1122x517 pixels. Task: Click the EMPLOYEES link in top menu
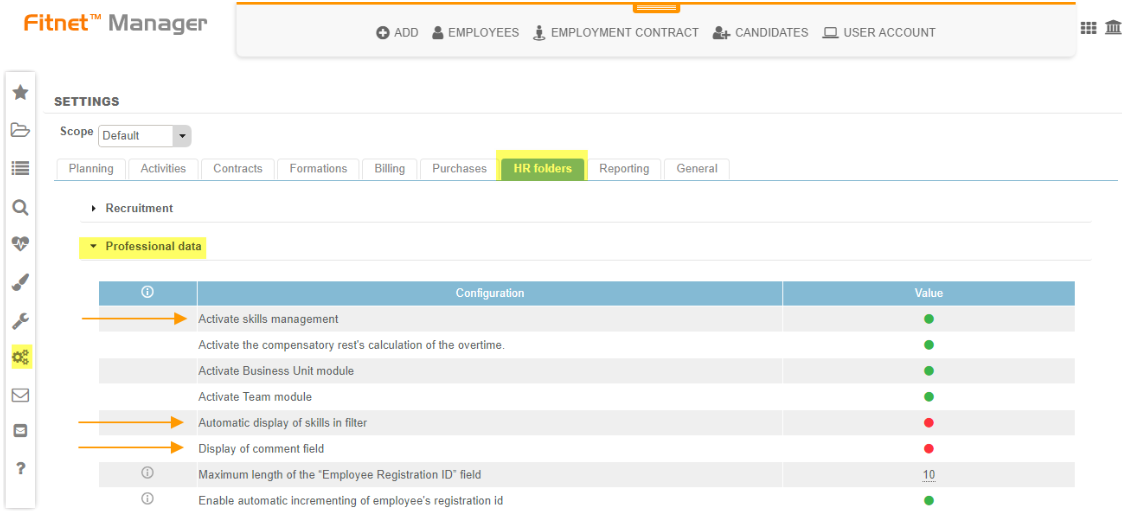tap(475, 33)
